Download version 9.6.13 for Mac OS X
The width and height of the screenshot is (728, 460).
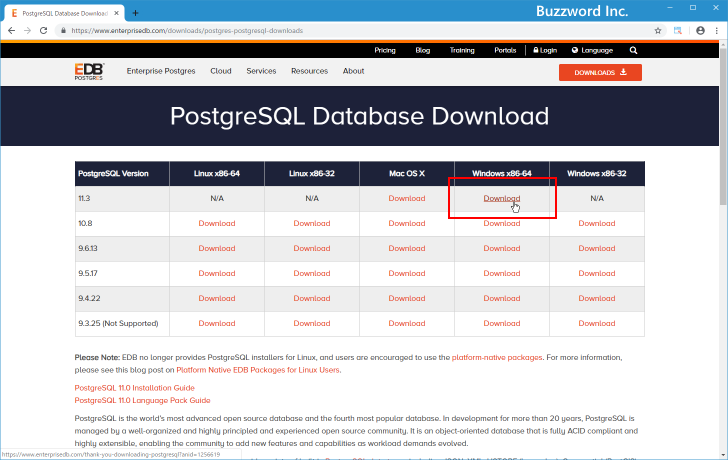(x=407, y=248)
